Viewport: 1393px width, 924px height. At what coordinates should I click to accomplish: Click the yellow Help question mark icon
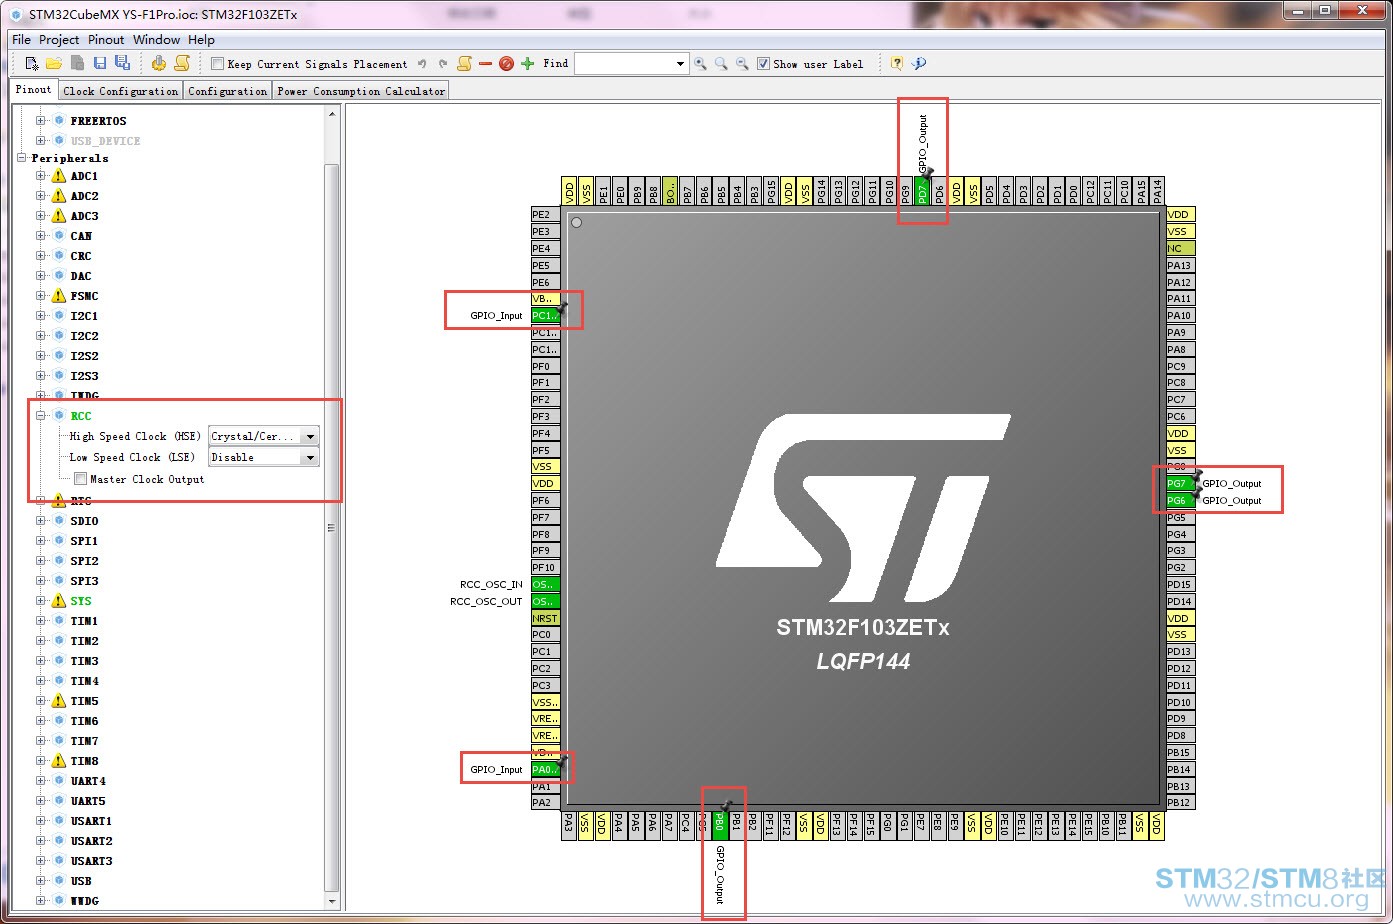click(896, 63)
